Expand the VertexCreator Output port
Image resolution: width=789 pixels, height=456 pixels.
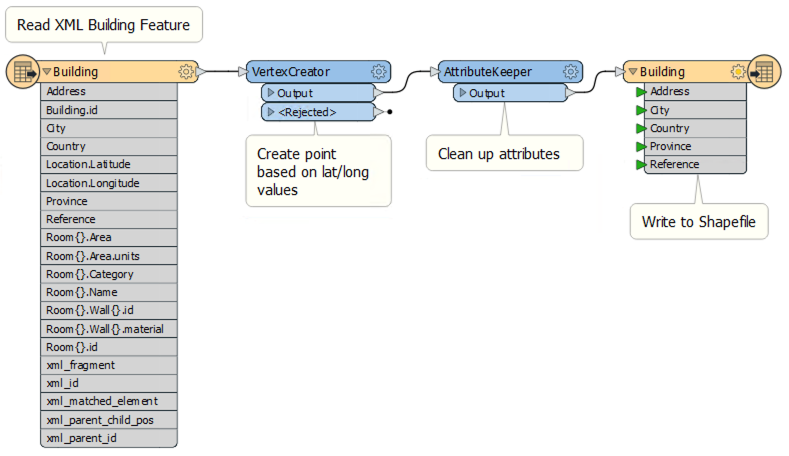[270, 93]
